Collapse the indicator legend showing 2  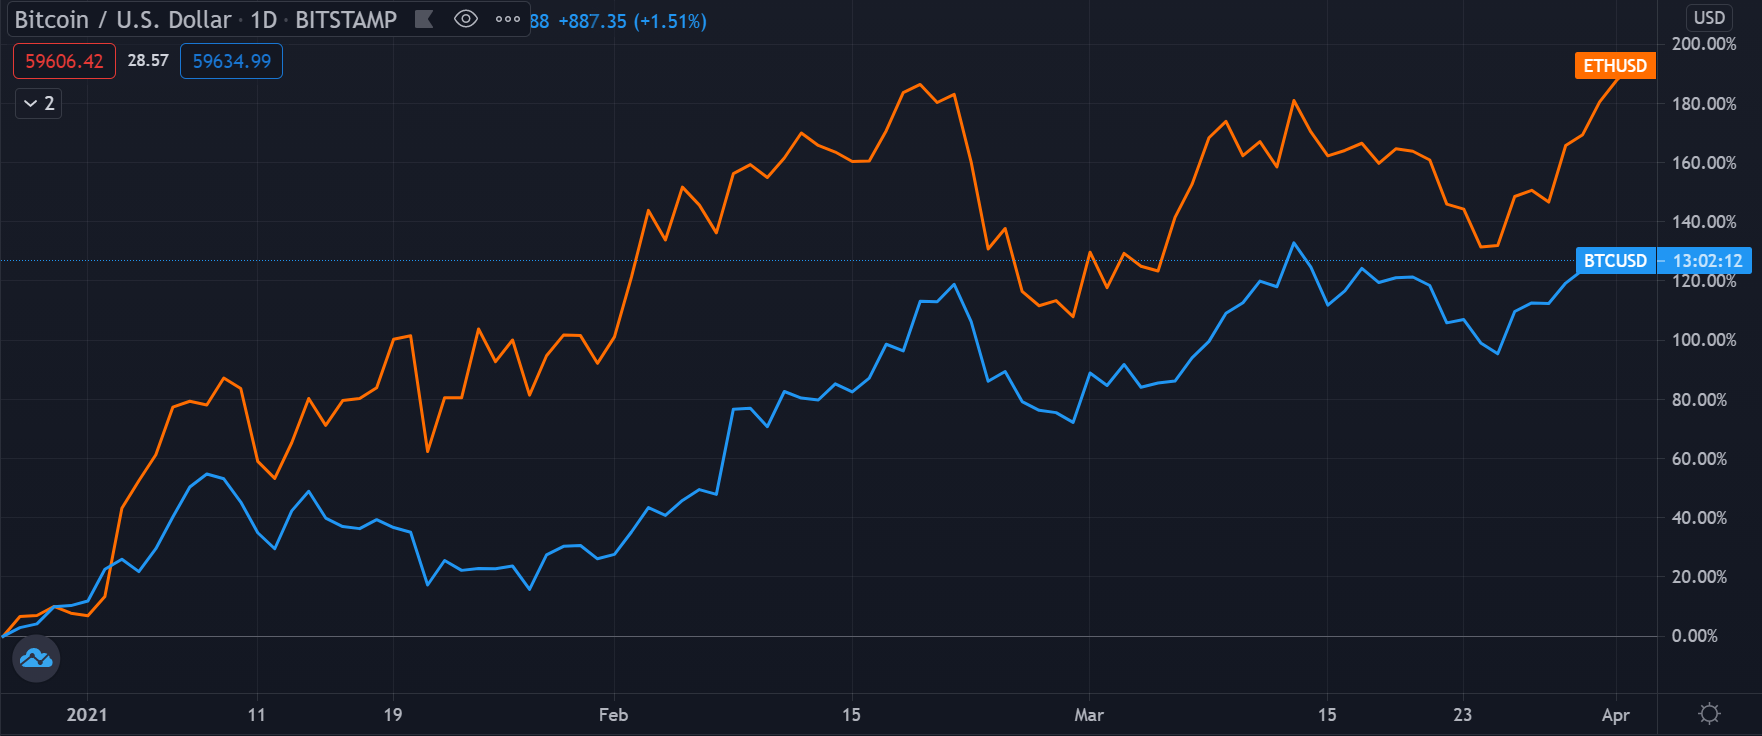coord(39,103)
